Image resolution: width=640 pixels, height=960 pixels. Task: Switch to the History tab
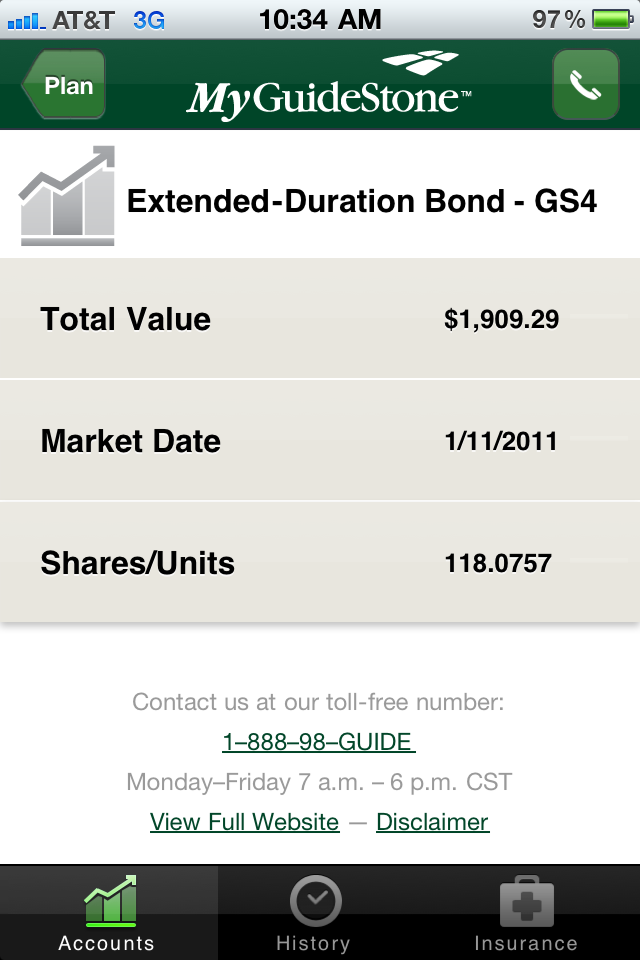coord(313,914)
